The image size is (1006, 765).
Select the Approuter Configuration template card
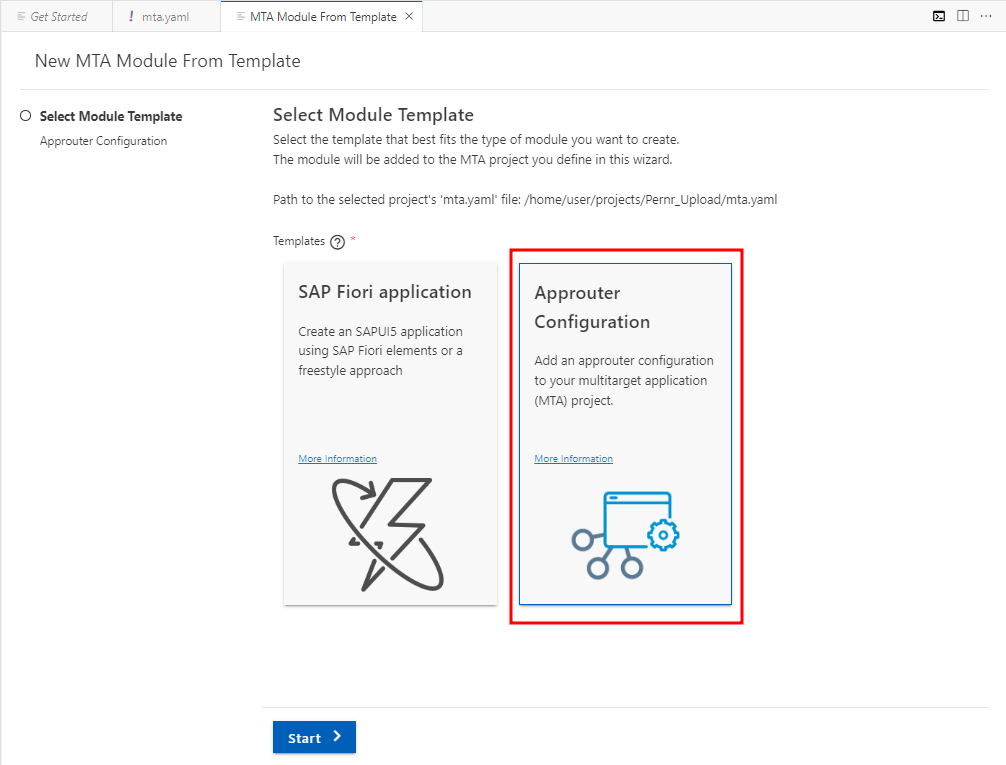626,434
